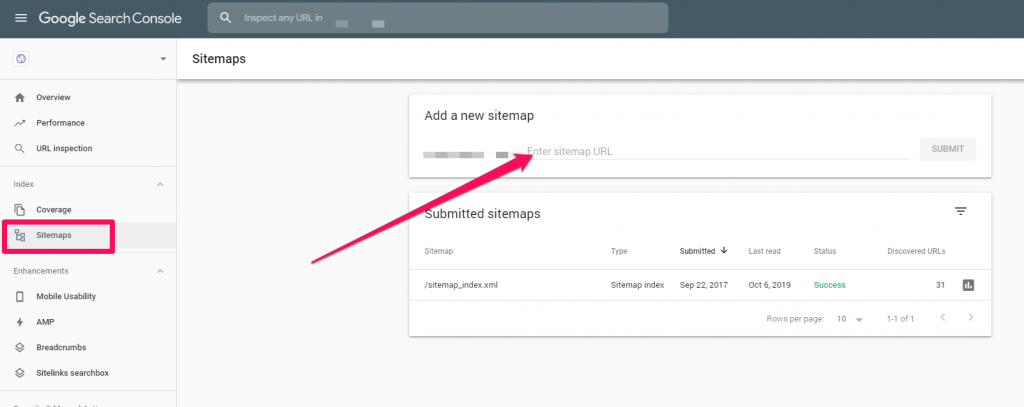Click the Sep 22, 2017 submitted date
The width and height of the screenshot is (1024, 407).
point(703,285)
